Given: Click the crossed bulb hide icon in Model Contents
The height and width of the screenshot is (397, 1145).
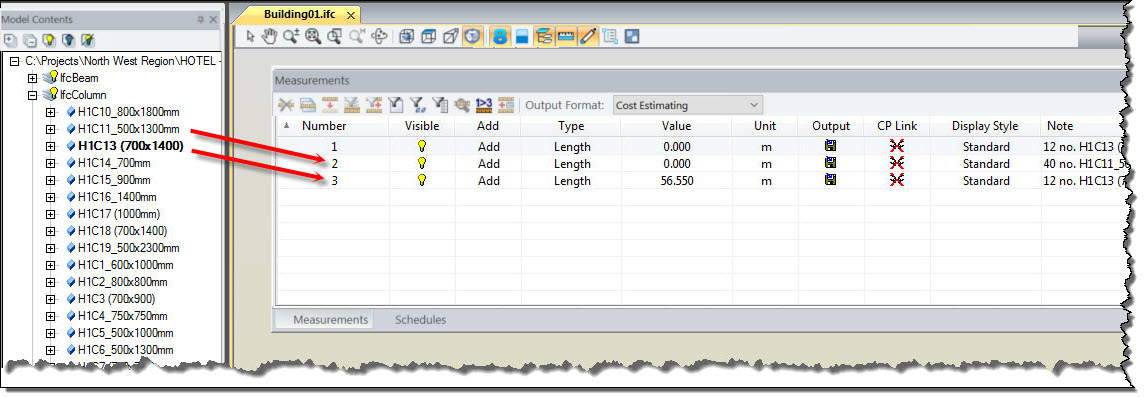Looking at the screenshot, I should click(87, 40).
